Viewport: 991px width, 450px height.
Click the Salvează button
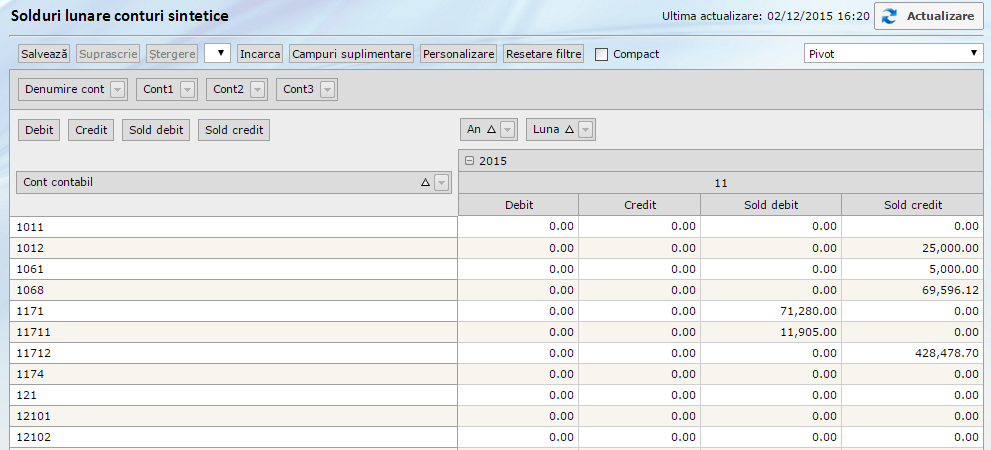pos(44,53)
